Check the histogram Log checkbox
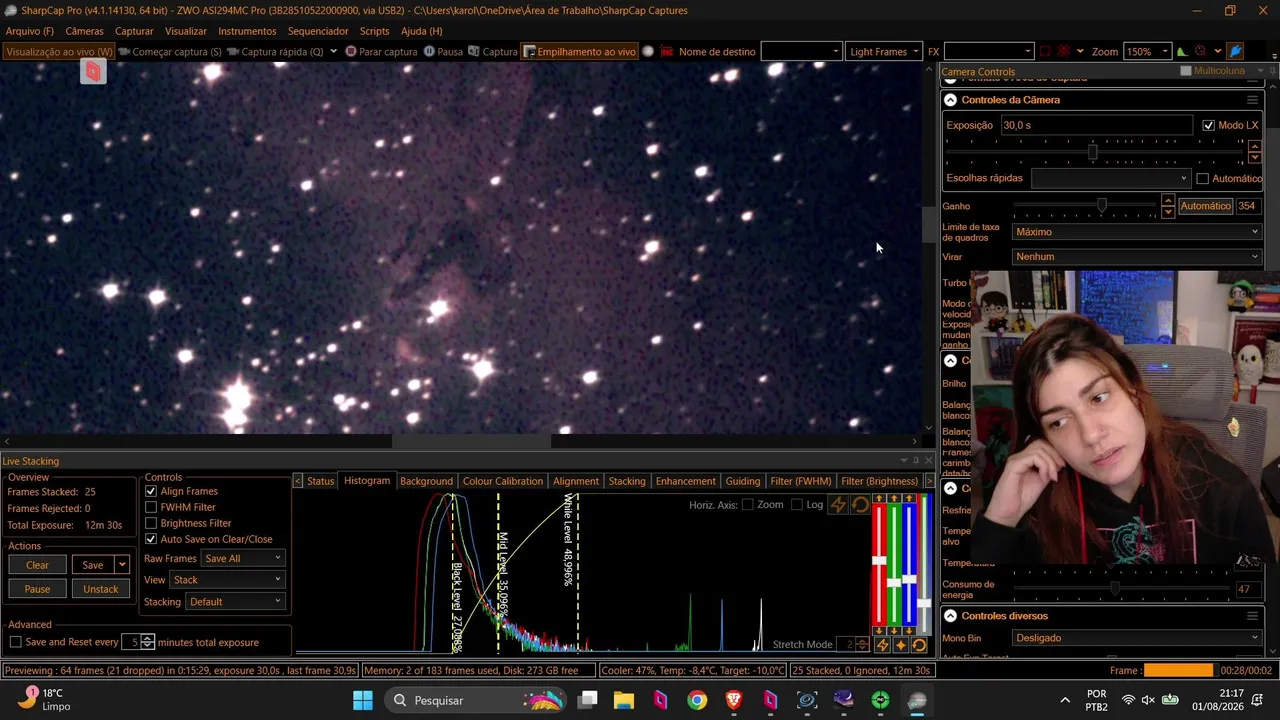 click(796, 505)
